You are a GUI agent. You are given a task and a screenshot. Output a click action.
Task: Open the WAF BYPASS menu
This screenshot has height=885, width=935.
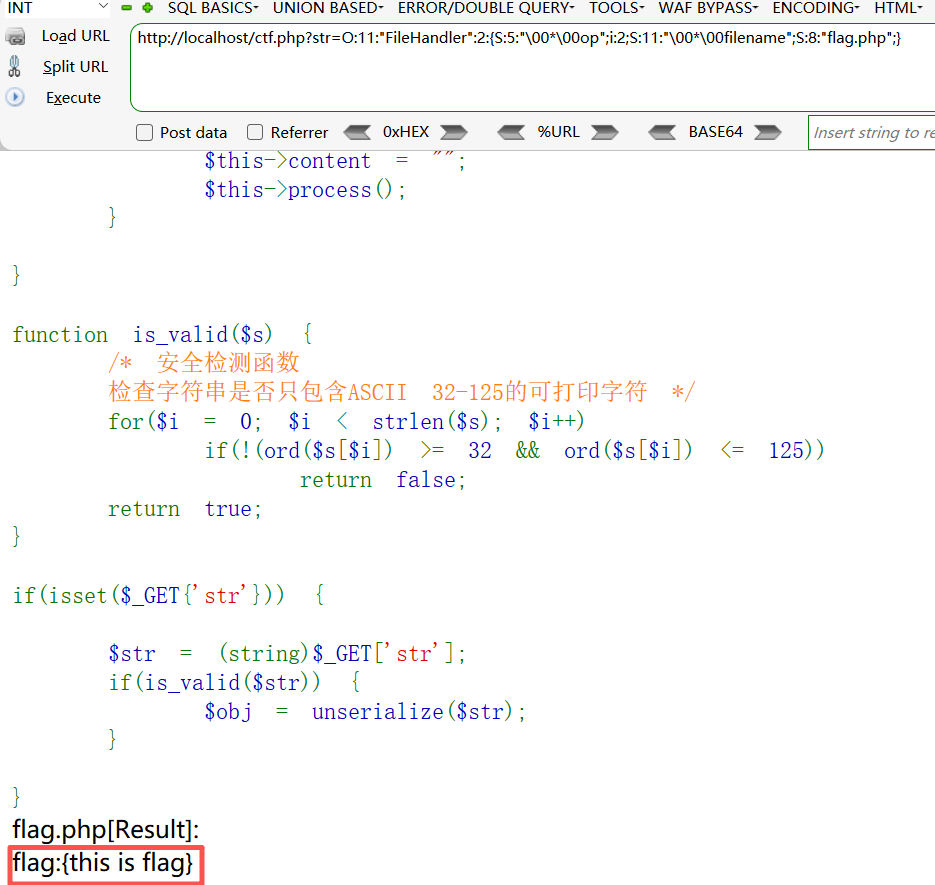tap(708, 8)
